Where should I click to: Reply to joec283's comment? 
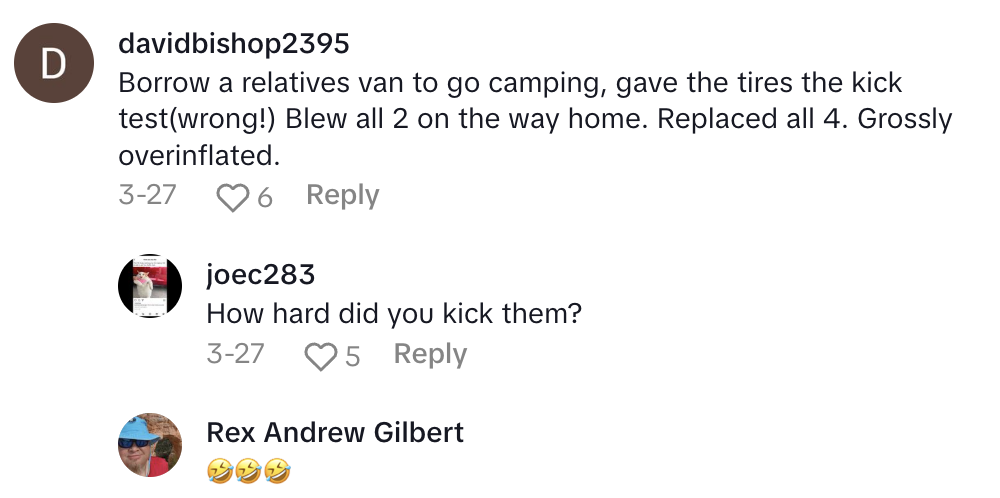[430, 355]
